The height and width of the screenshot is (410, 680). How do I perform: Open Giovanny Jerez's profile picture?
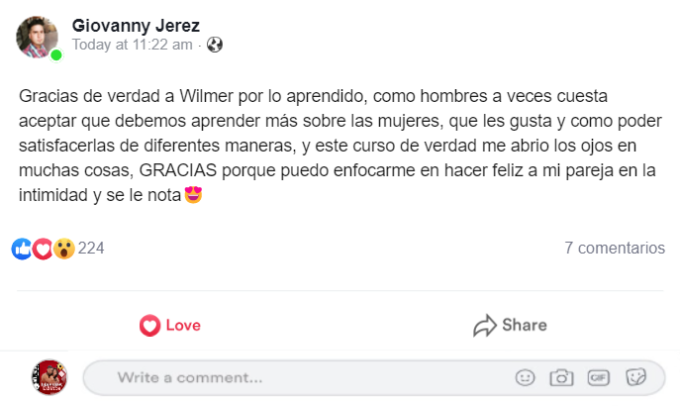[38, 36]
